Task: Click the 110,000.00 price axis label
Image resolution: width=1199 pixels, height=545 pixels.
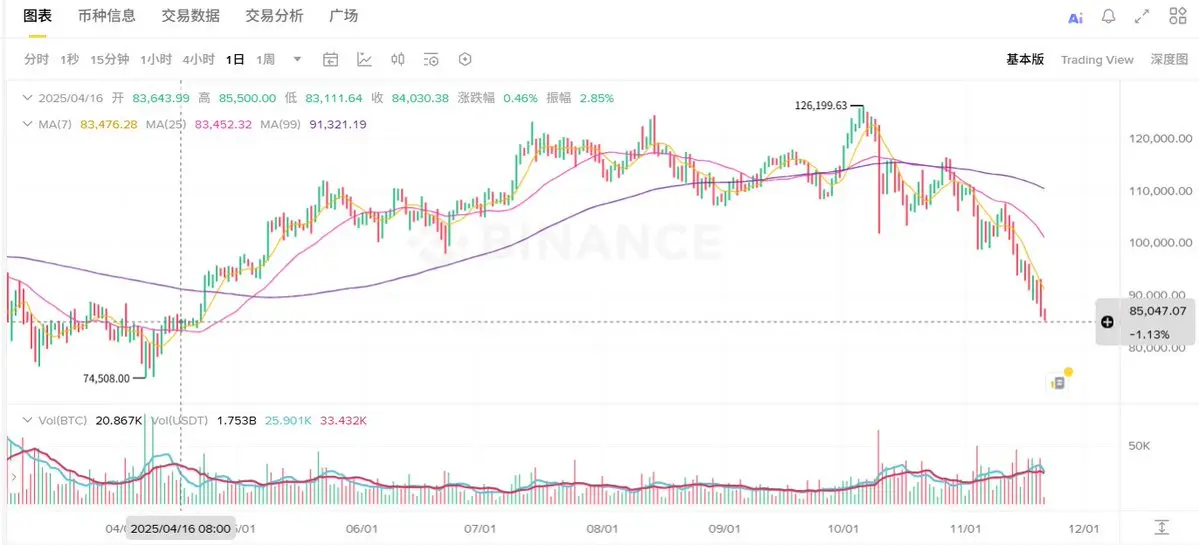Action: tap(1160, 191)
